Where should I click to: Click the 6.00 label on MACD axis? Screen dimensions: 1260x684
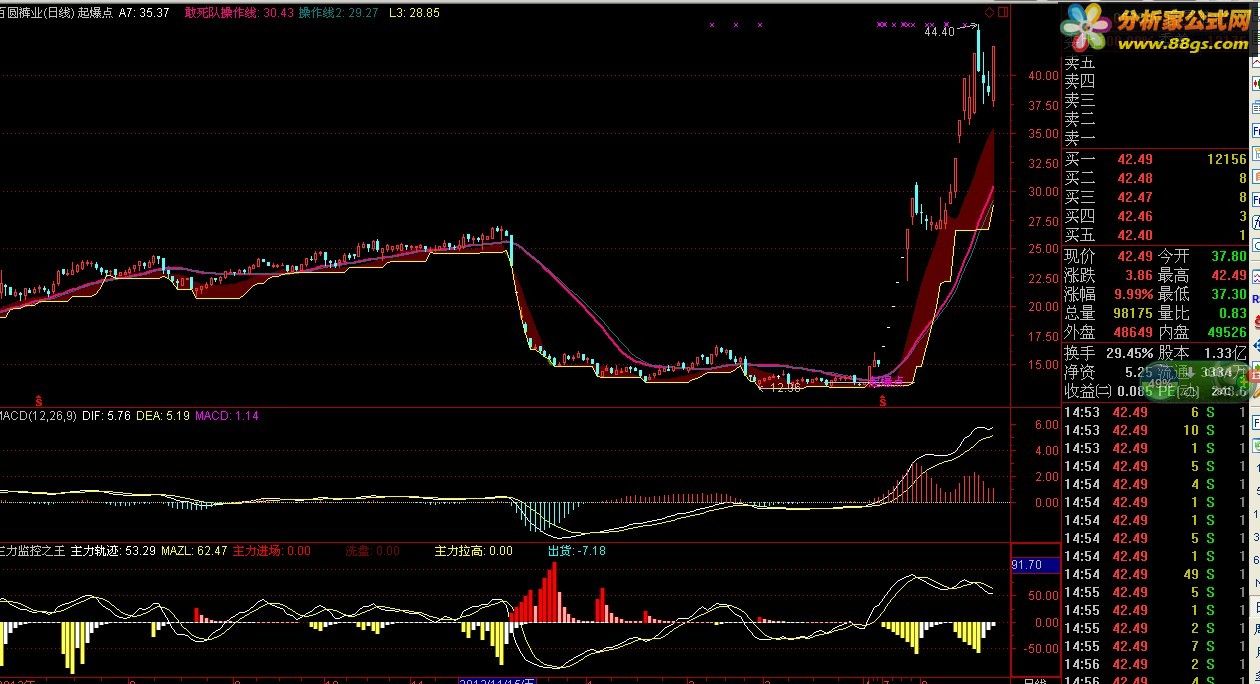coord(1046,424)
